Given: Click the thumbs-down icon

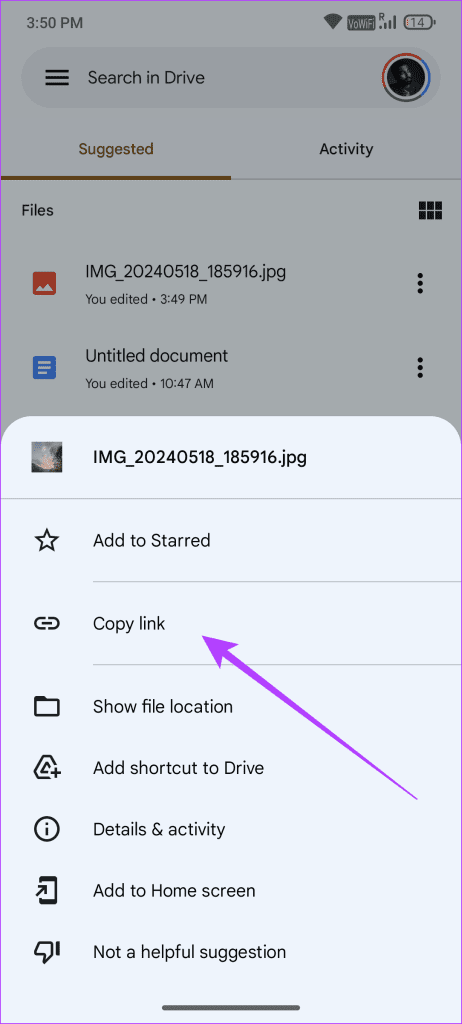Looking at the screenshot, I should pos(46,952).
